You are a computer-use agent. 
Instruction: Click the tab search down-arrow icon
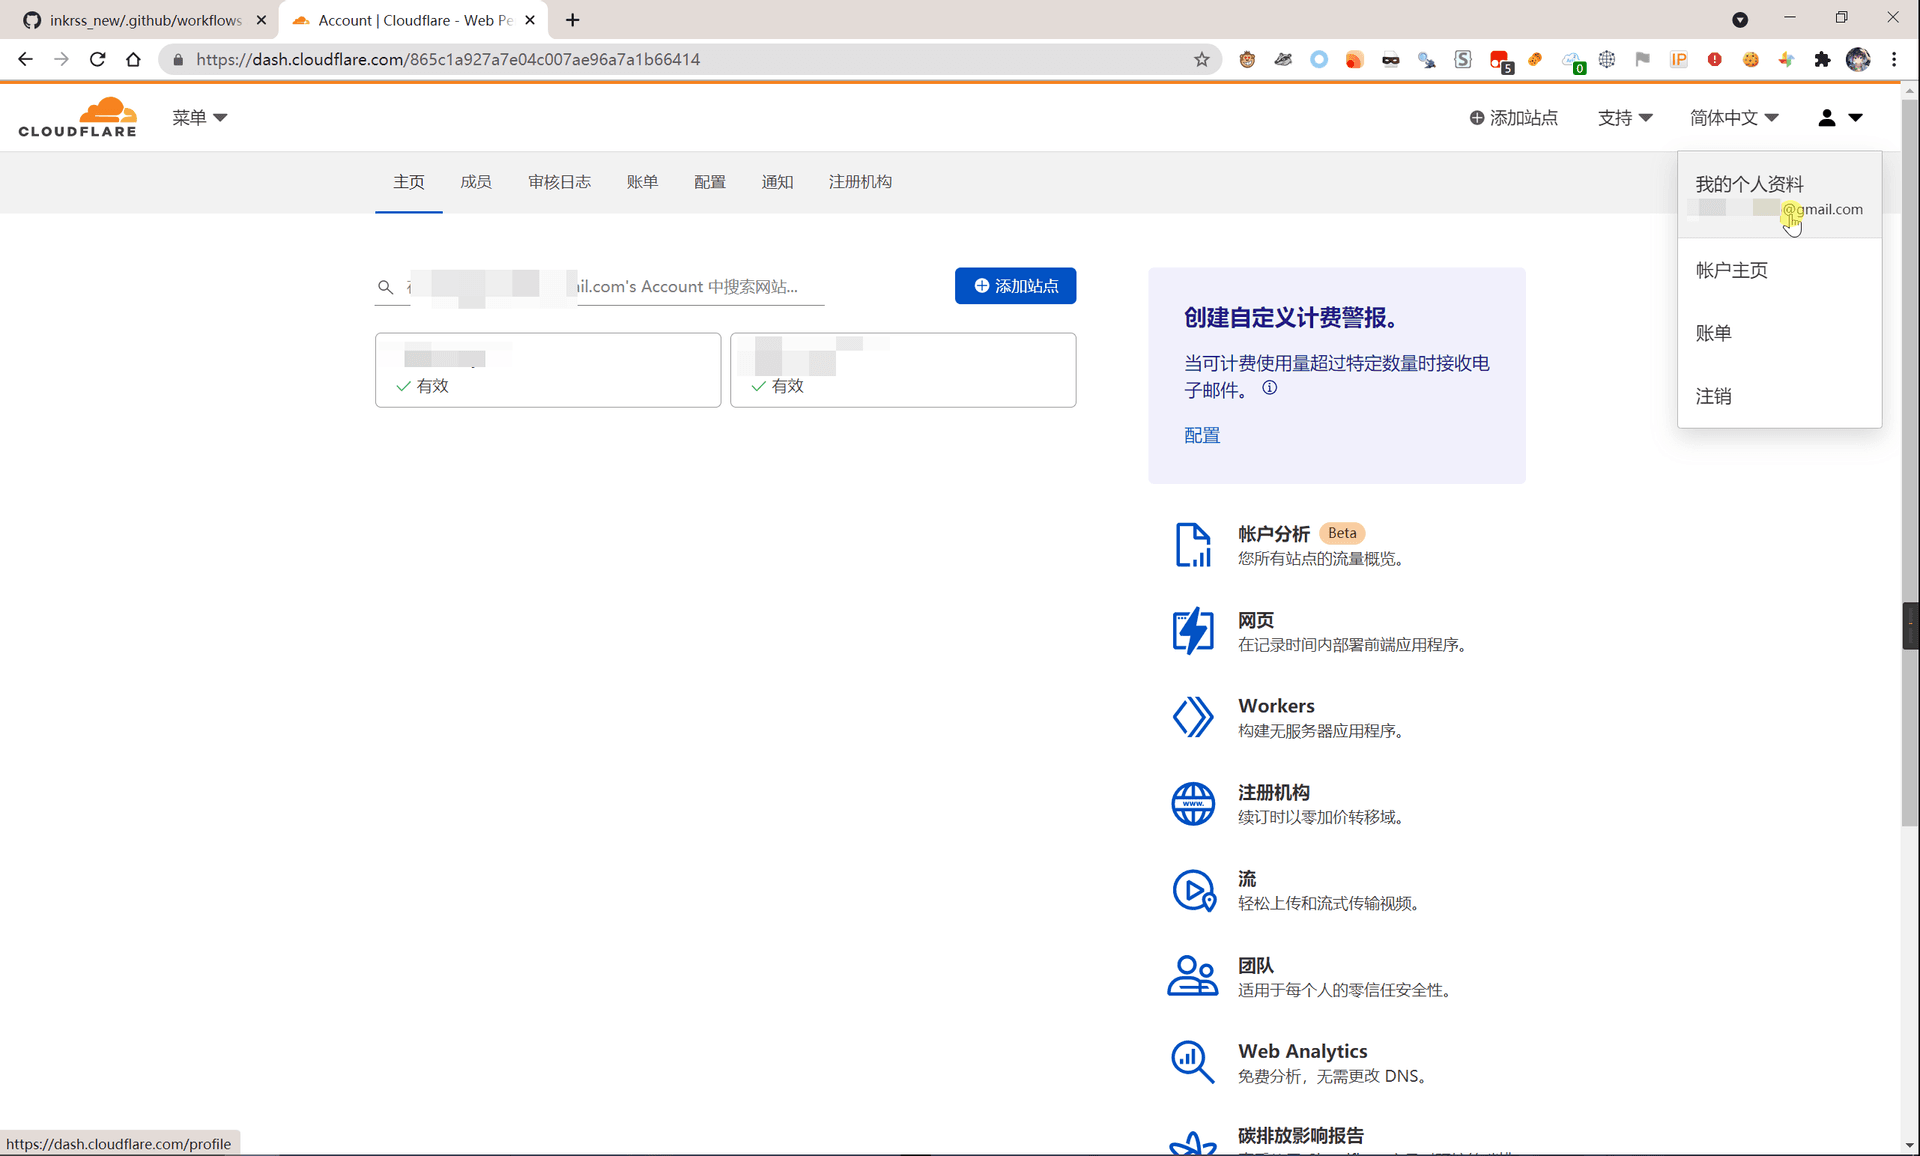click(1740, 20)
